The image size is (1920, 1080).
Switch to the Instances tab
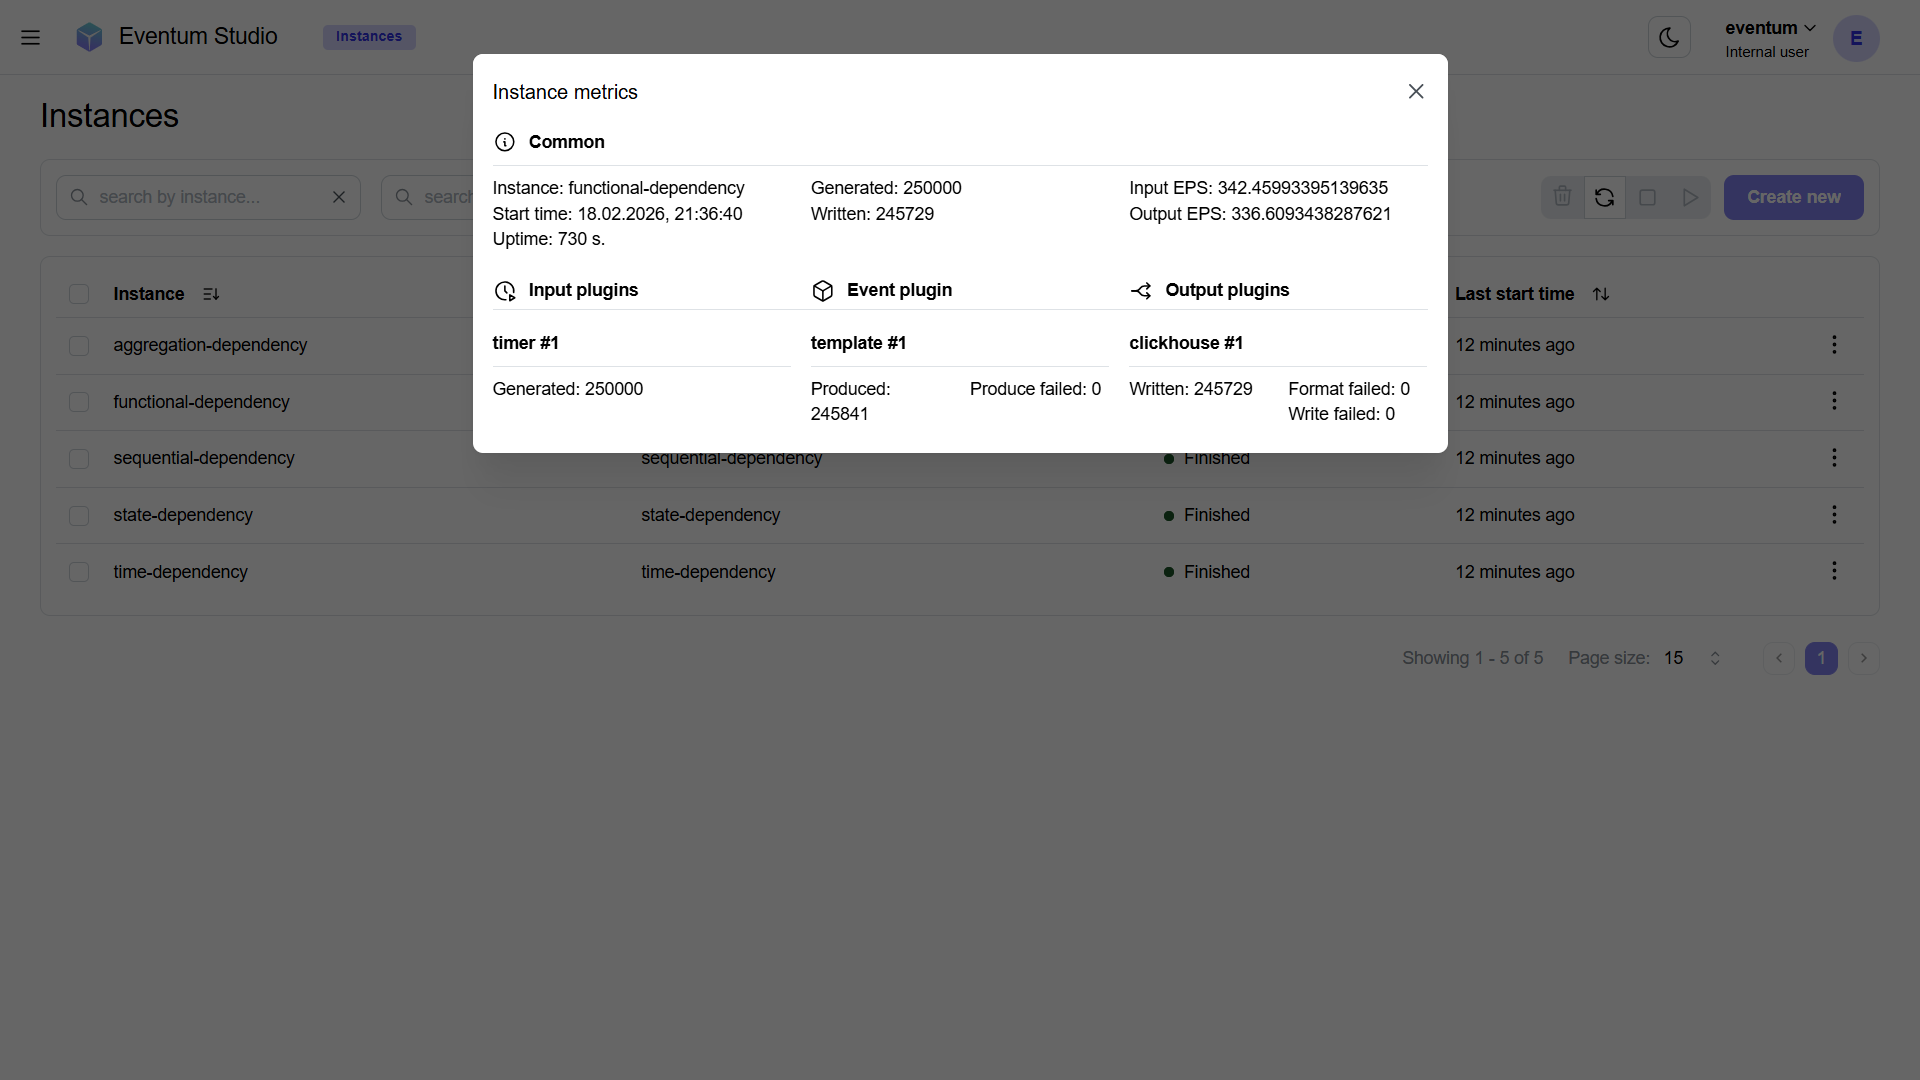point(369,37)
